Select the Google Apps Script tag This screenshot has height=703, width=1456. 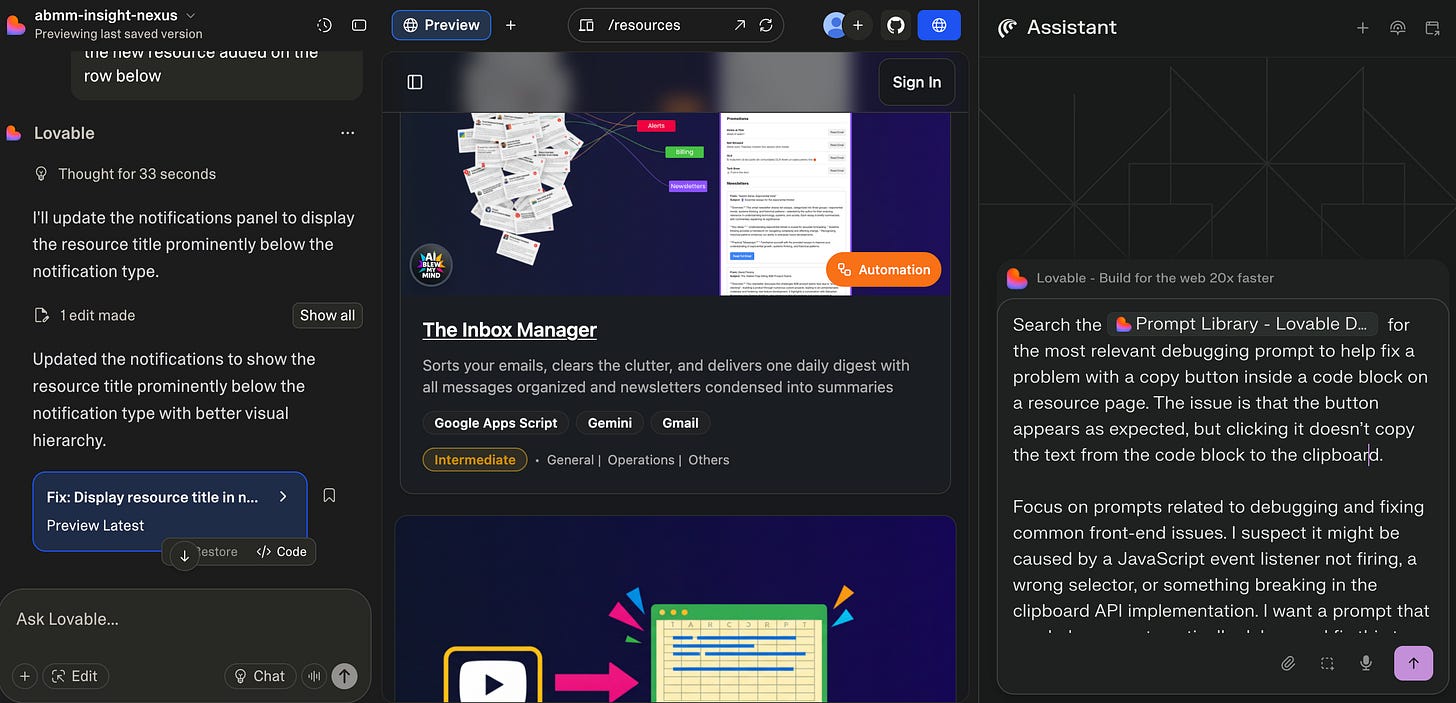tap(496, 423)
